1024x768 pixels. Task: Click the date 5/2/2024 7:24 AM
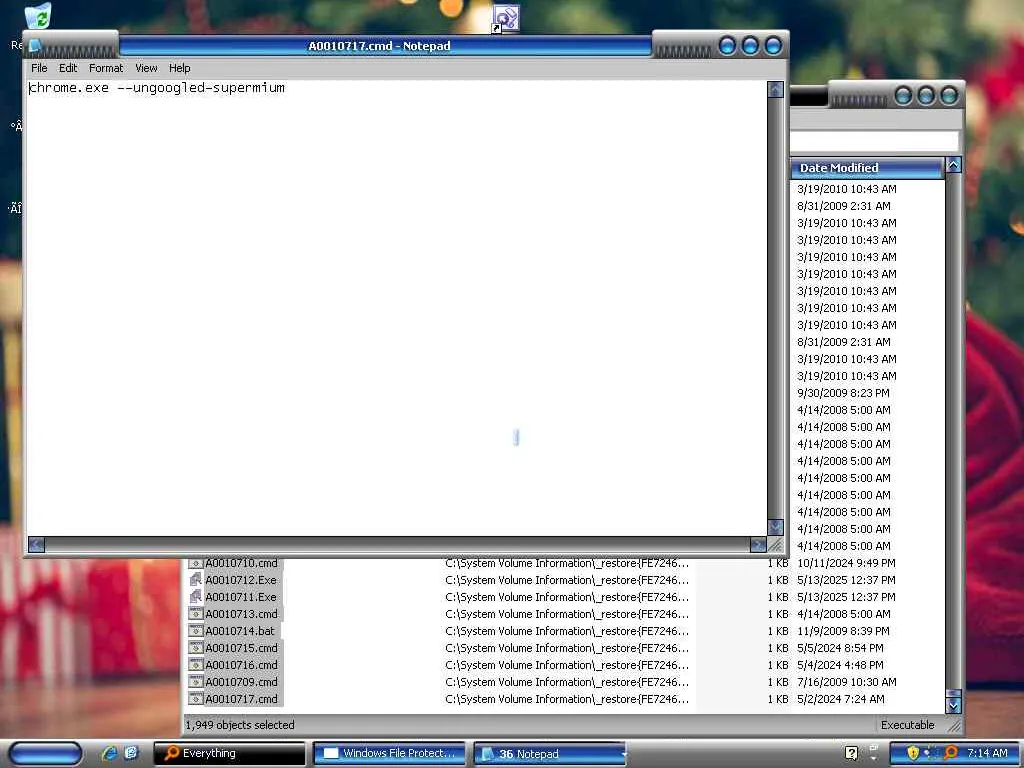click(840, 699)
